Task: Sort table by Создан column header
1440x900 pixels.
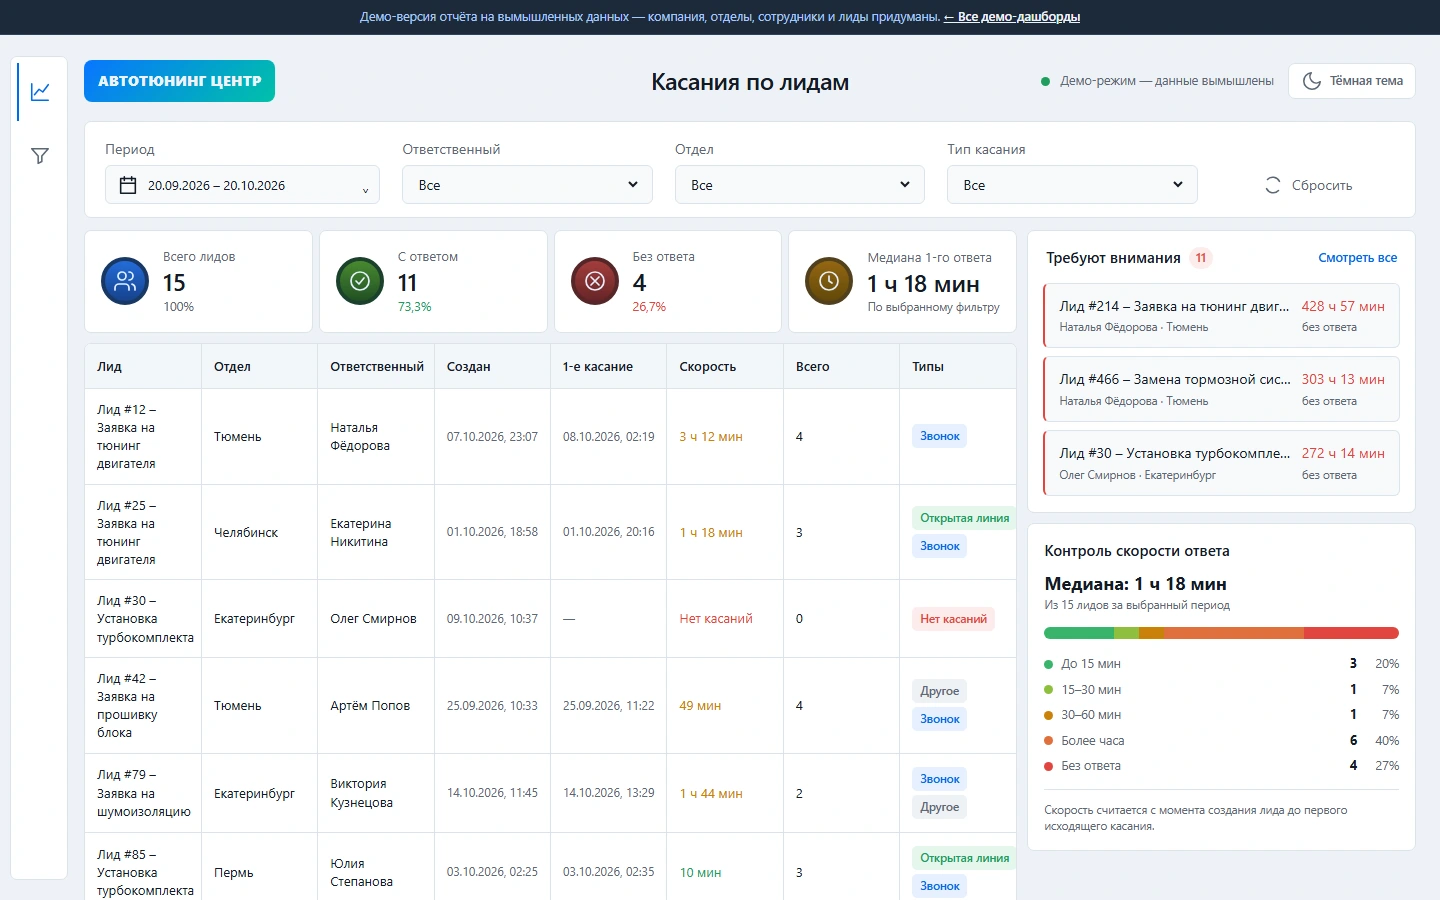Action: [469, 367]
